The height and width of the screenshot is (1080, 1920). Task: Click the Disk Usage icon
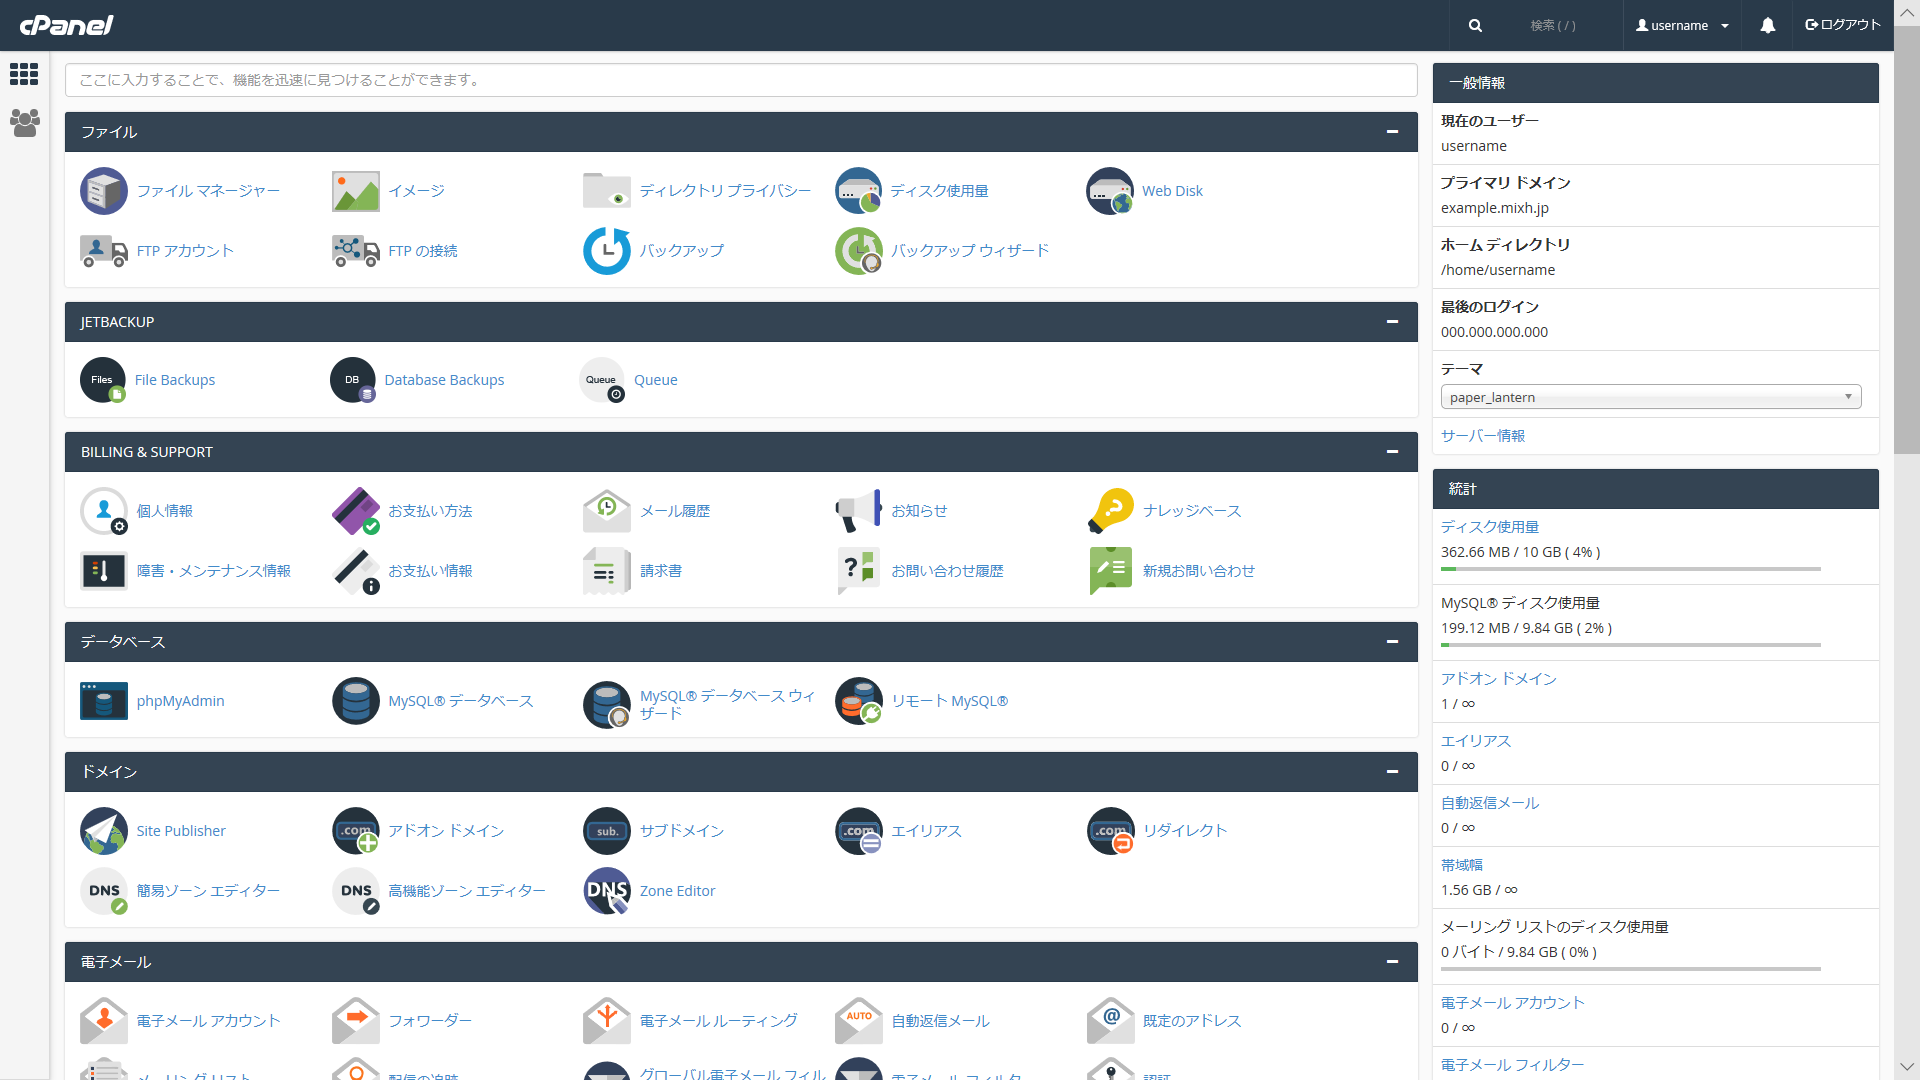click(x=859, y=191)
